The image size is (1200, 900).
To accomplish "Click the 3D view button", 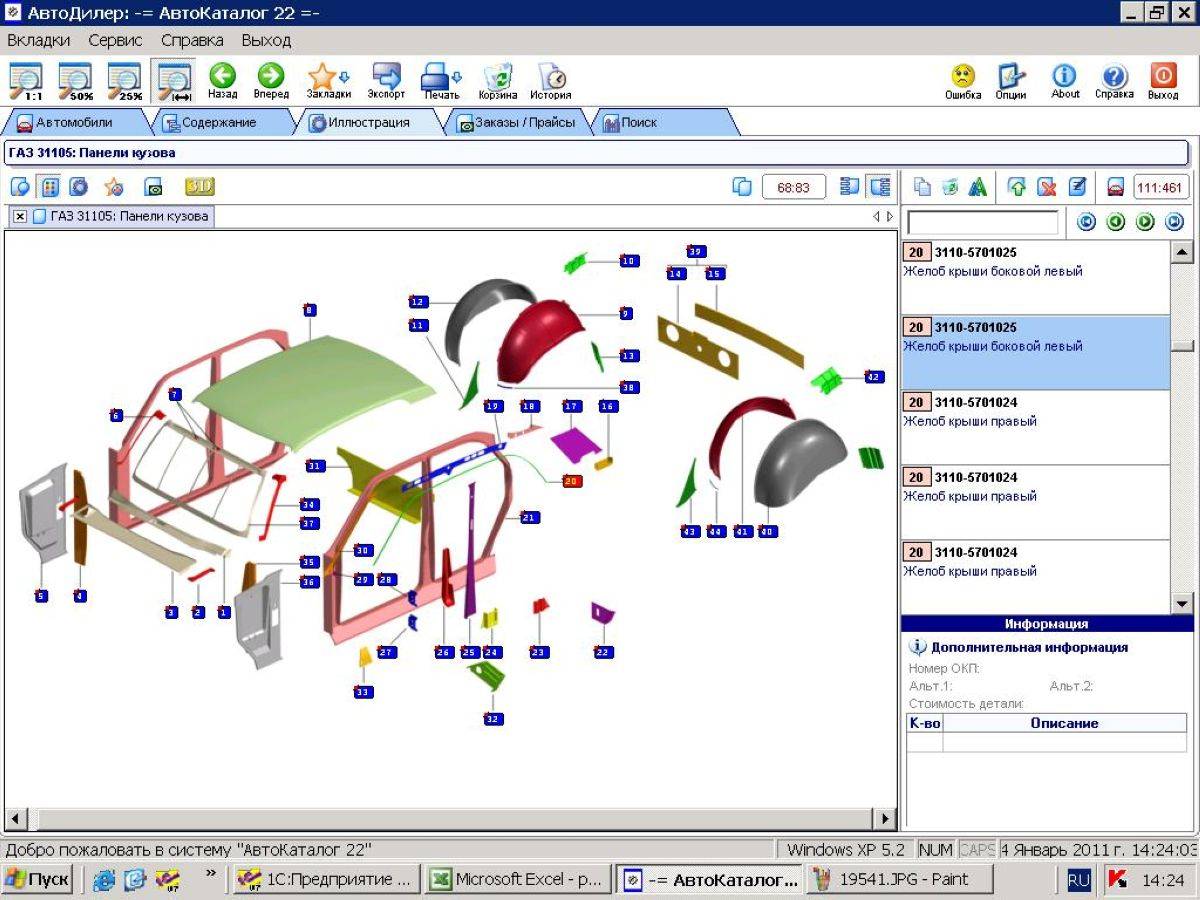I will tap(200, 186).
